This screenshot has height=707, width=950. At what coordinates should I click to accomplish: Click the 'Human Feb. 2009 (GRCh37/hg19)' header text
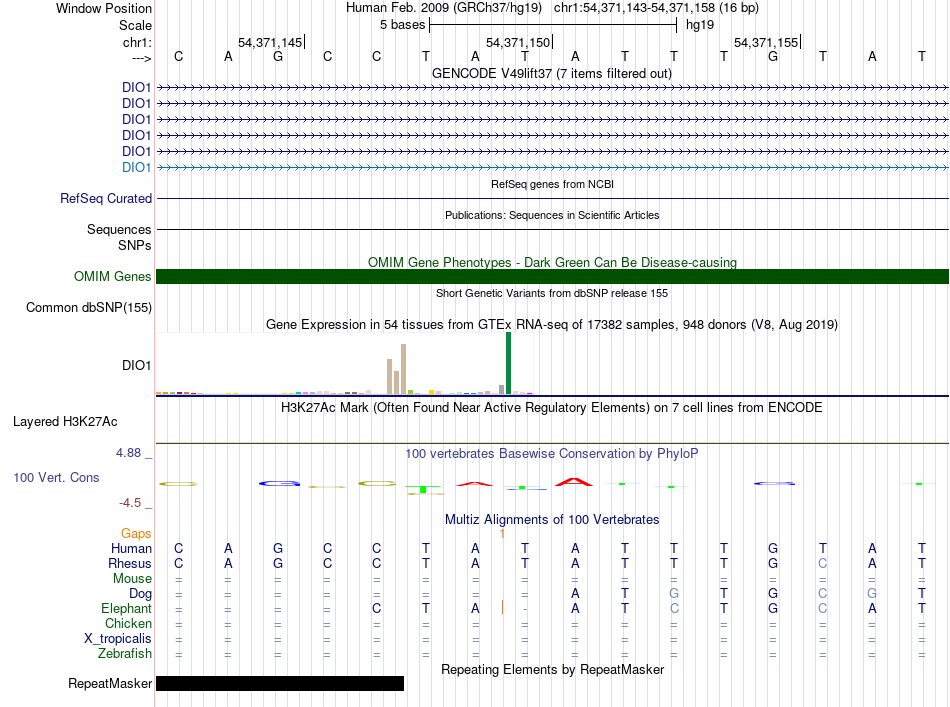[x=443, y=8]
